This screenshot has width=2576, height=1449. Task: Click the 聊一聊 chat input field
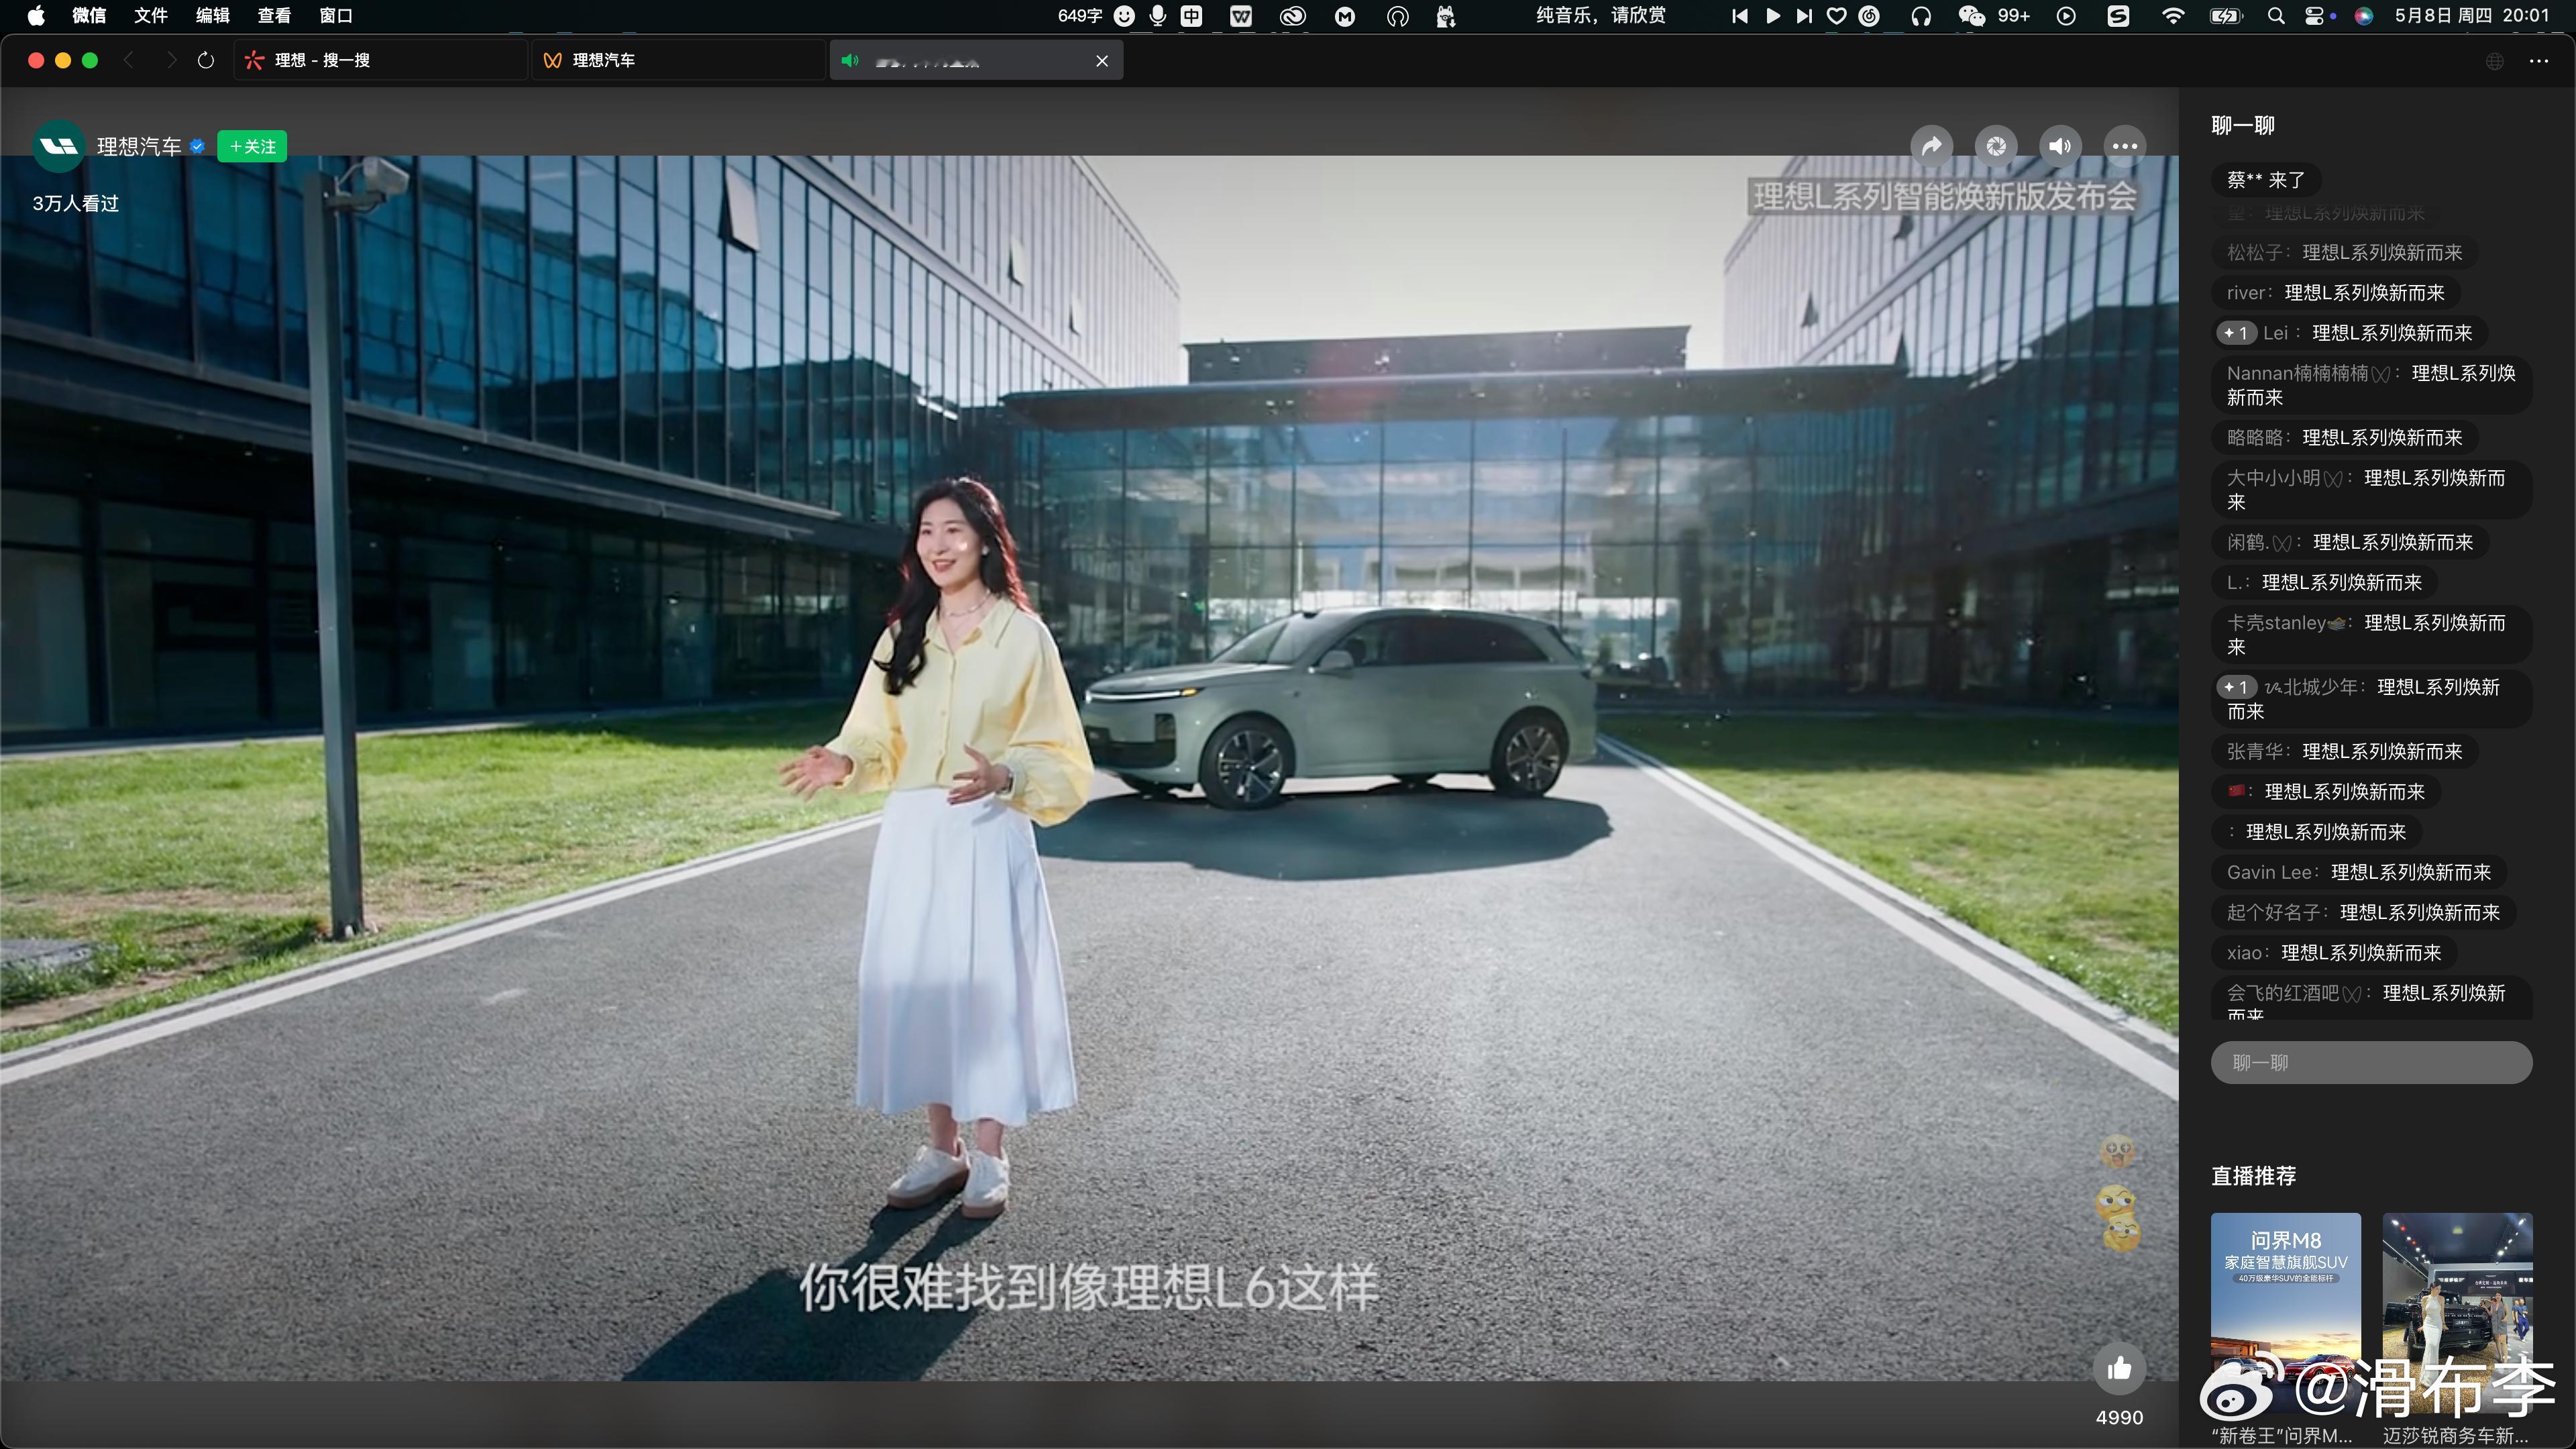point(2371,1062)
